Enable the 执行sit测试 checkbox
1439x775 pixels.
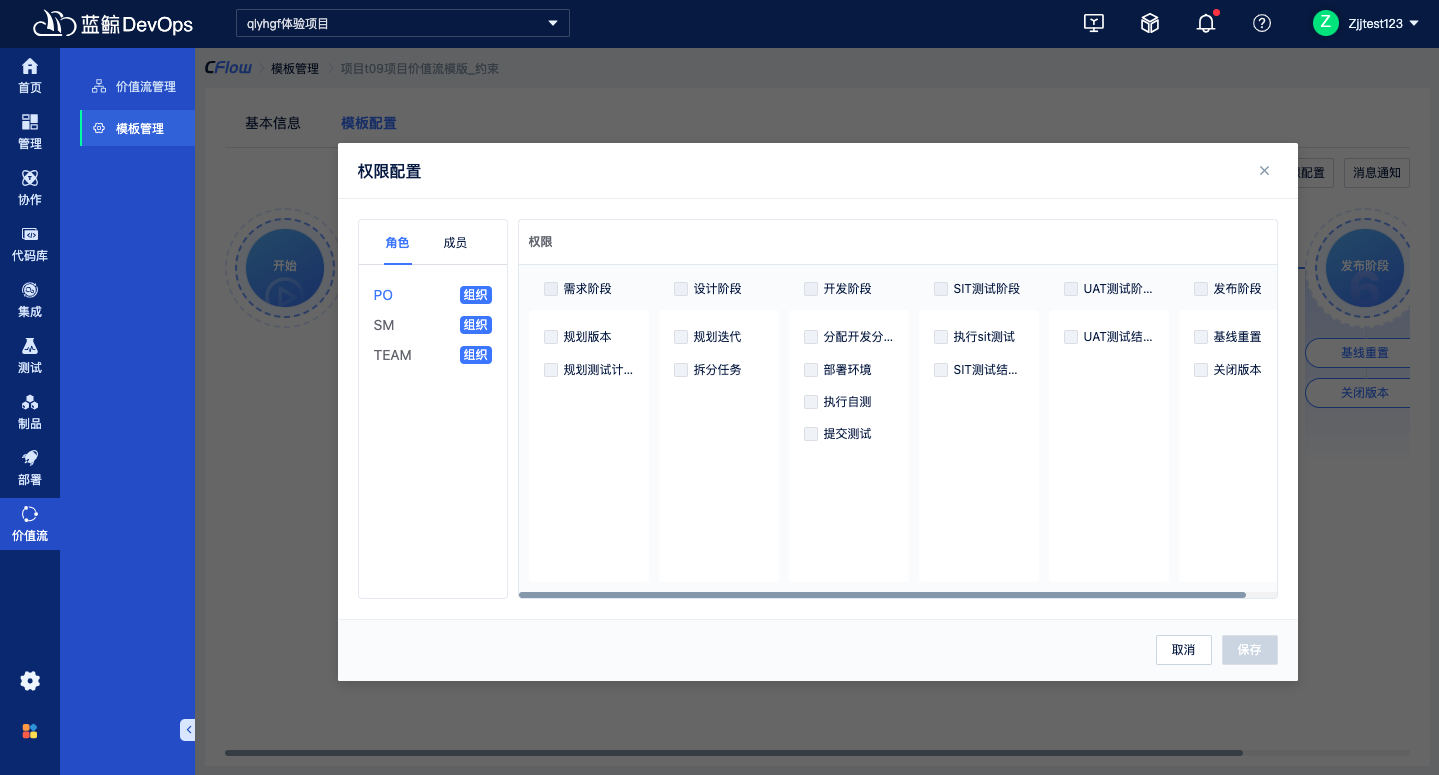point(941,337)
